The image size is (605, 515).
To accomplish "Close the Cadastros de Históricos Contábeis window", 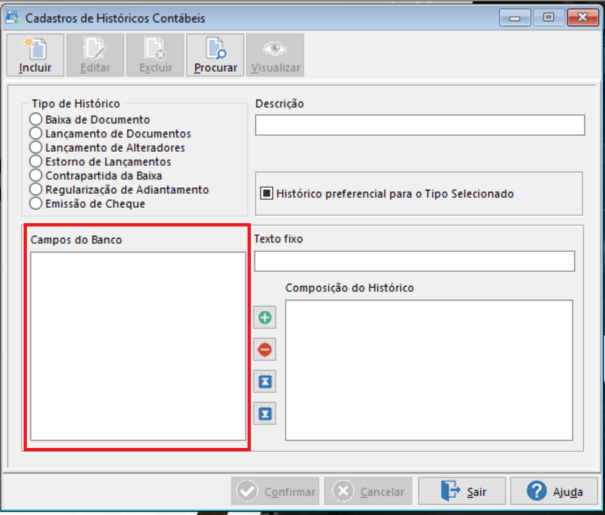I will [x=583, y=17].
